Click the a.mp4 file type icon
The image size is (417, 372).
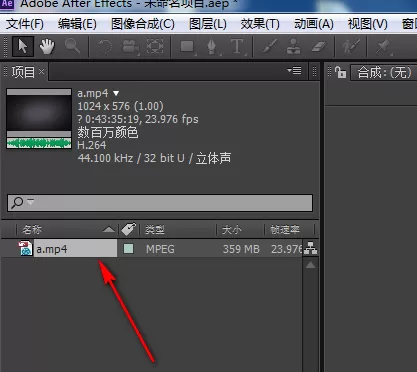25,249
